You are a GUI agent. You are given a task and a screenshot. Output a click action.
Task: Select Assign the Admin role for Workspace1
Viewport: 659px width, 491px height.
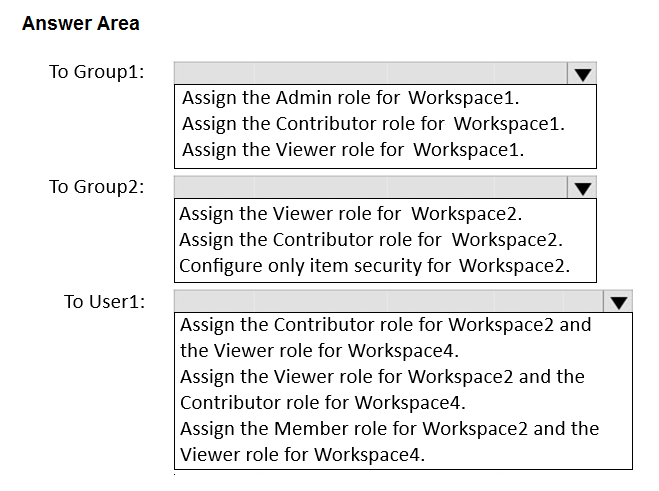[351, 98]
